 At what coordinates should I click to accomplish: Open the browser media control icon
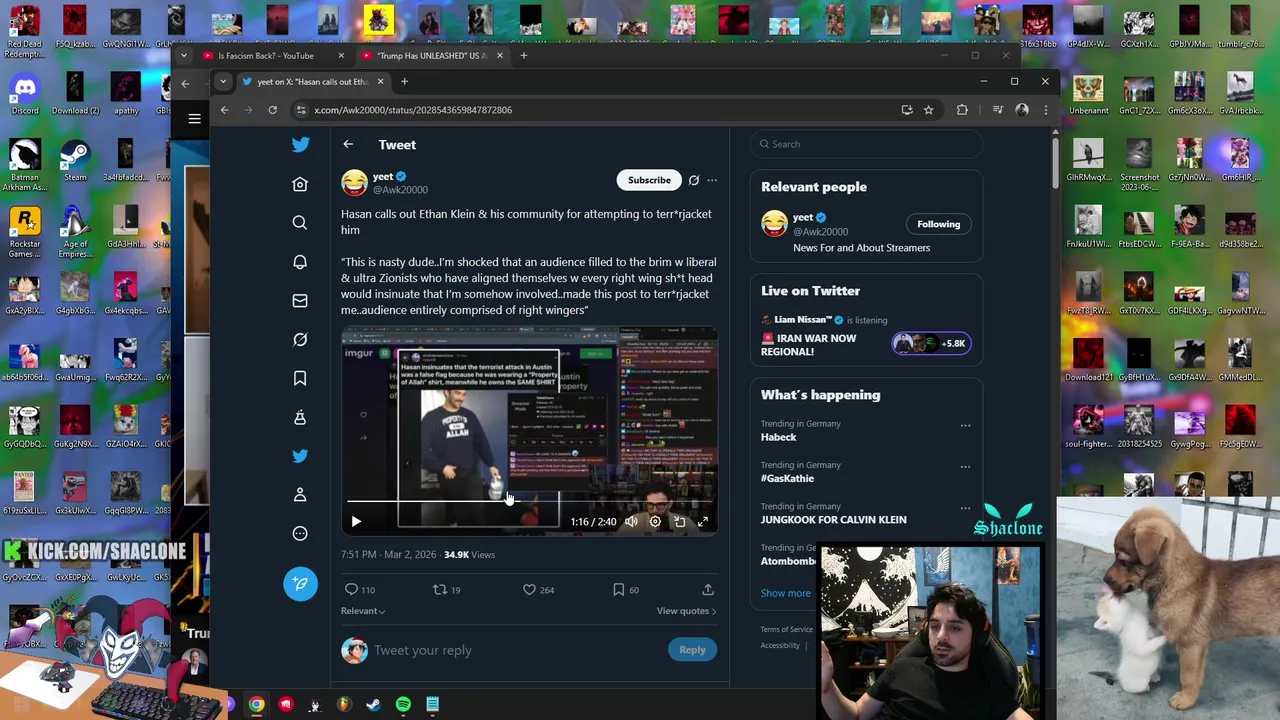(x=997, y=110)
